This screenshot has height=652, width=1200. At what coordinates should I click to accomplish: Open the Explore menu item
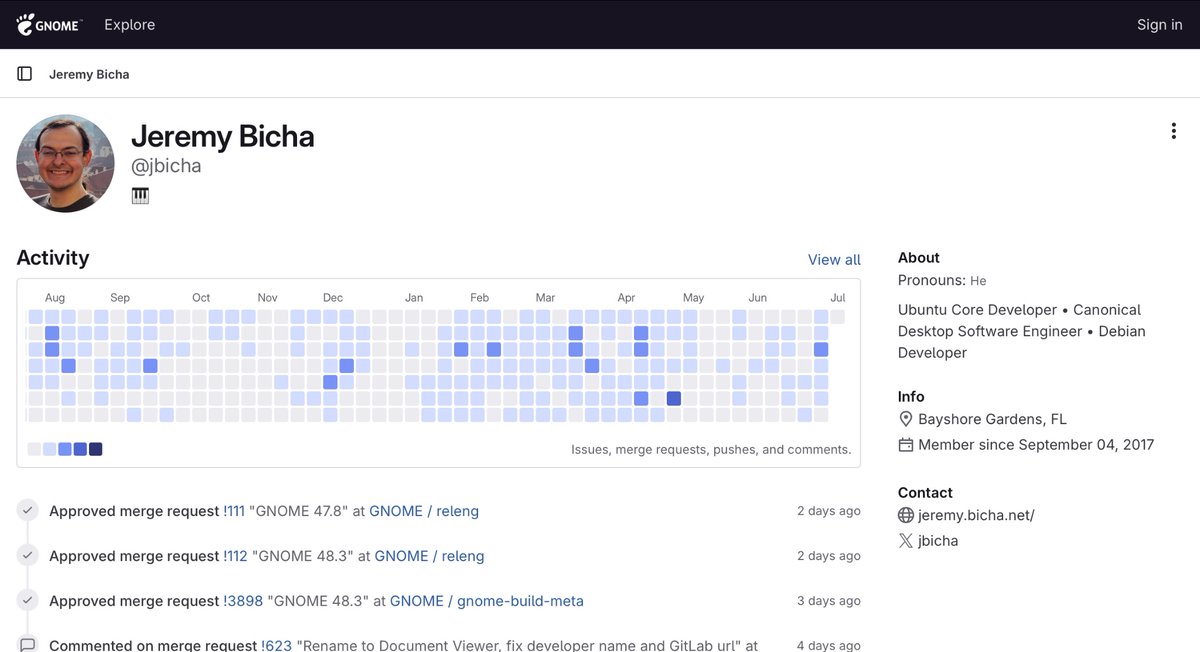tap(130, 25)
